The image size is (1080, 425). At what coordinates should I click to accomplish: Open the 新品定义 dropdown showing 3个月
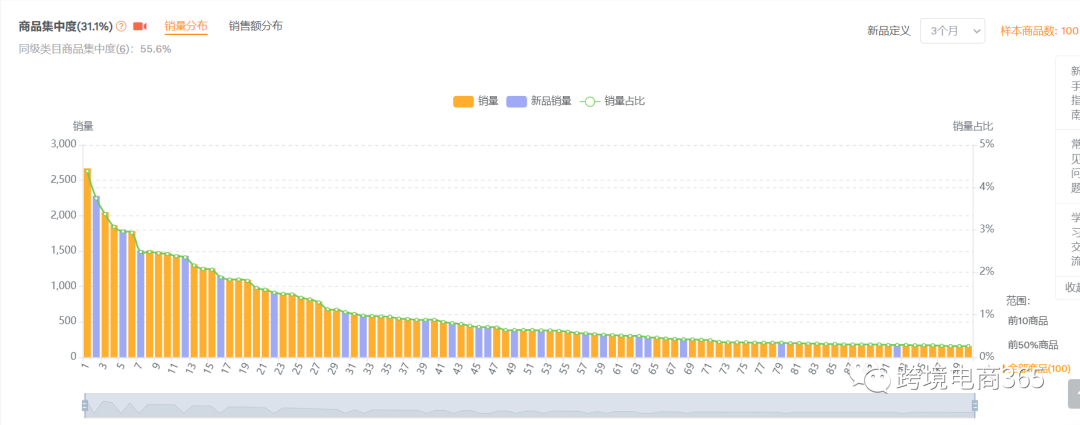point(953,31)
